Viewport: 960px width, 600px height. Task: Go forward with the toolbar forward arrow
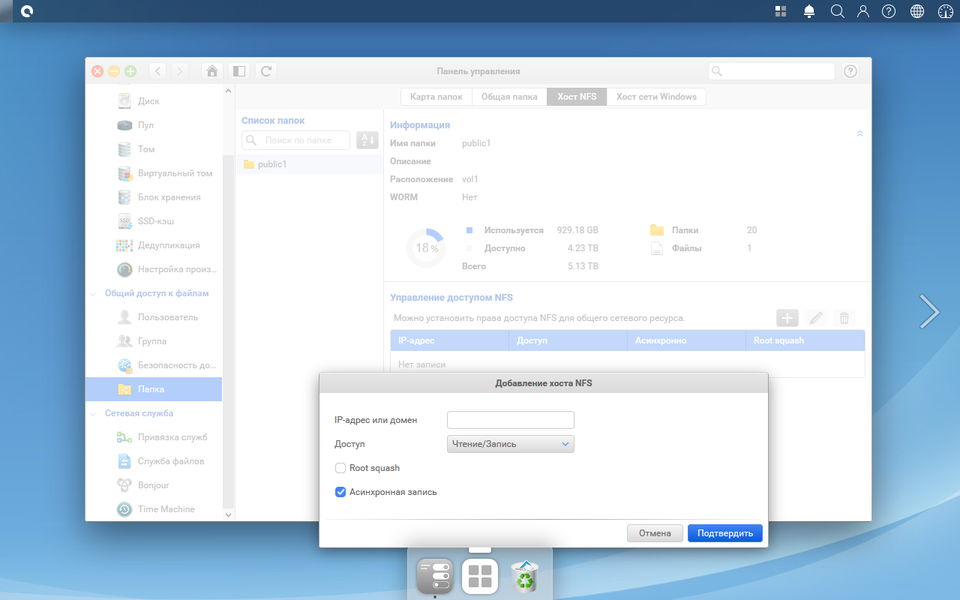pos(179,71)
